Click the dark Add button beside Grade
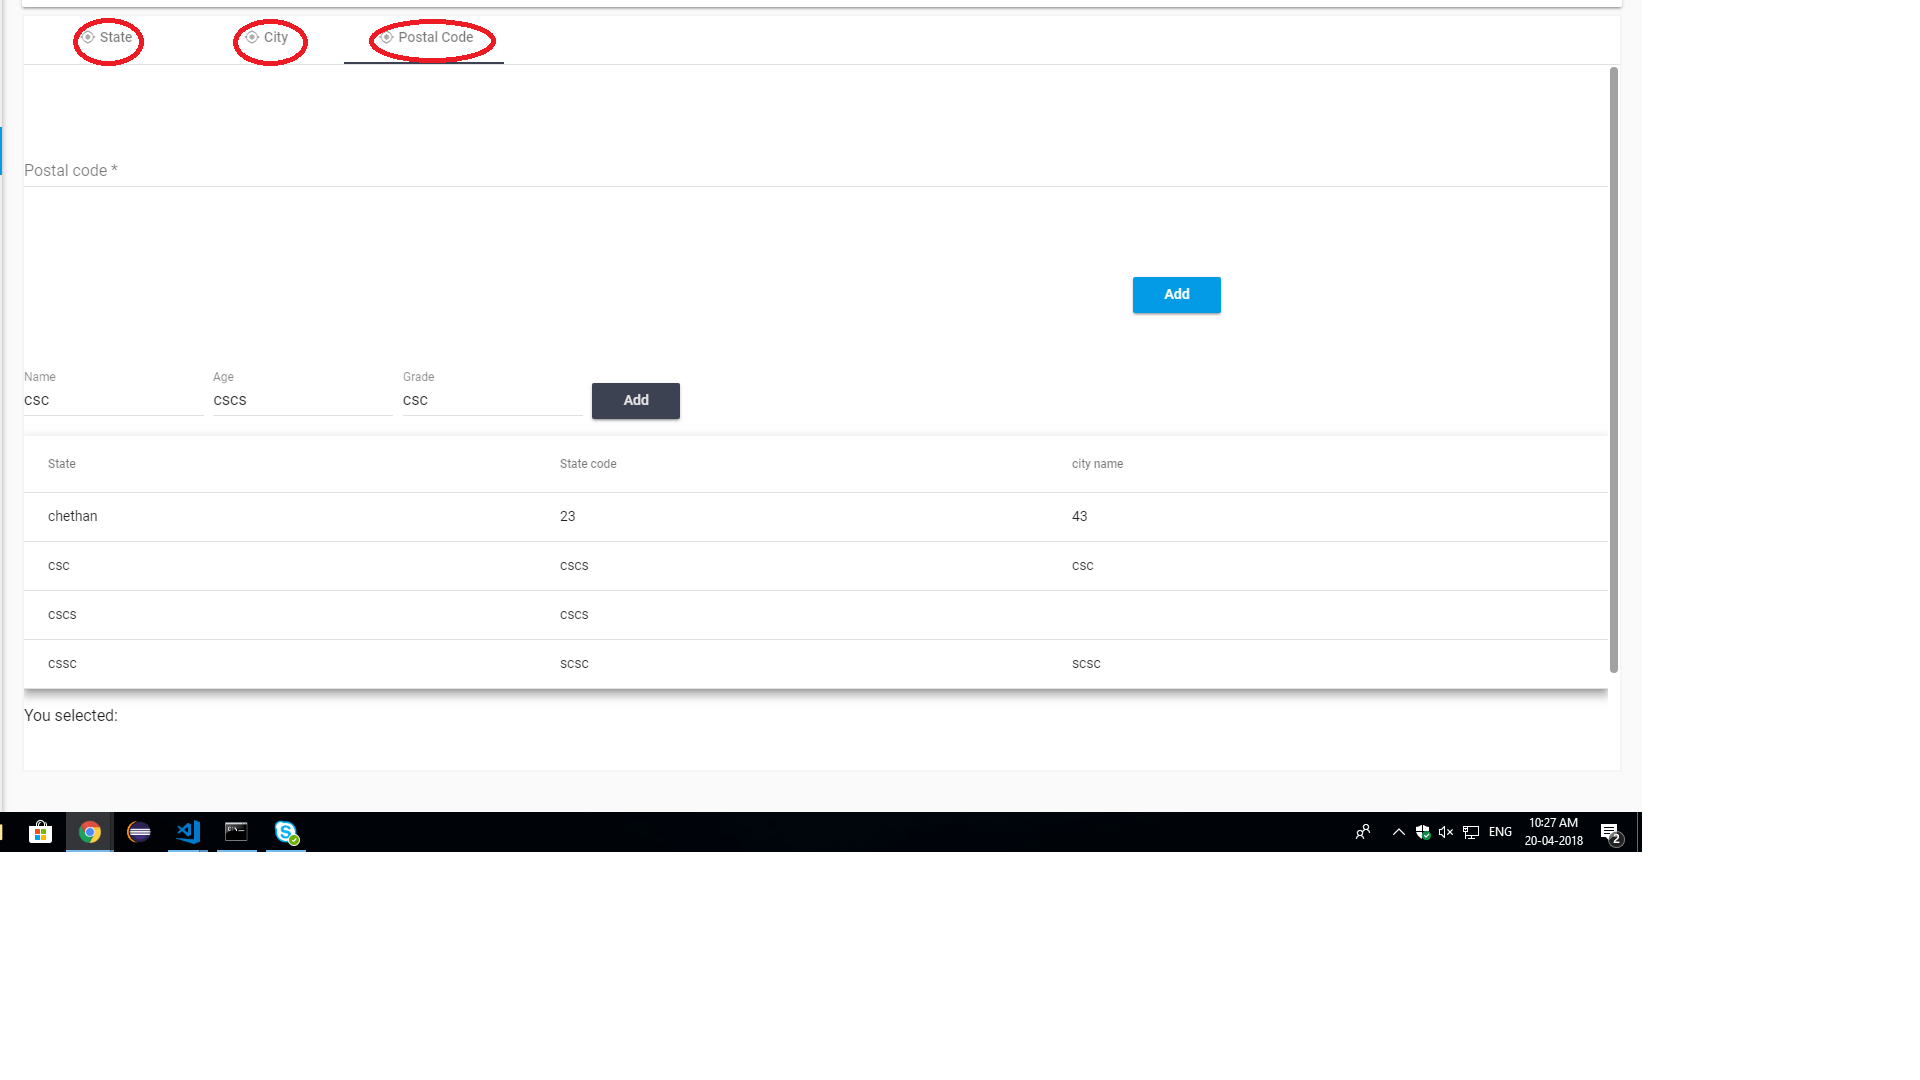The width and height of the screenshot is (1920, 1080). tap(635, 401)
